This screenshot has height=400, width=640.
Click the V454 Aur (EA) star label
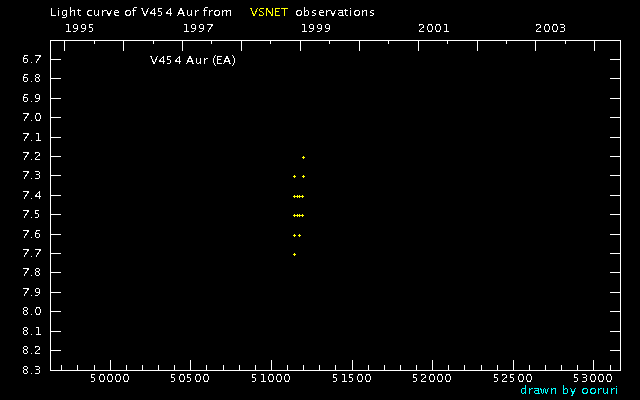tap(192, 60)
